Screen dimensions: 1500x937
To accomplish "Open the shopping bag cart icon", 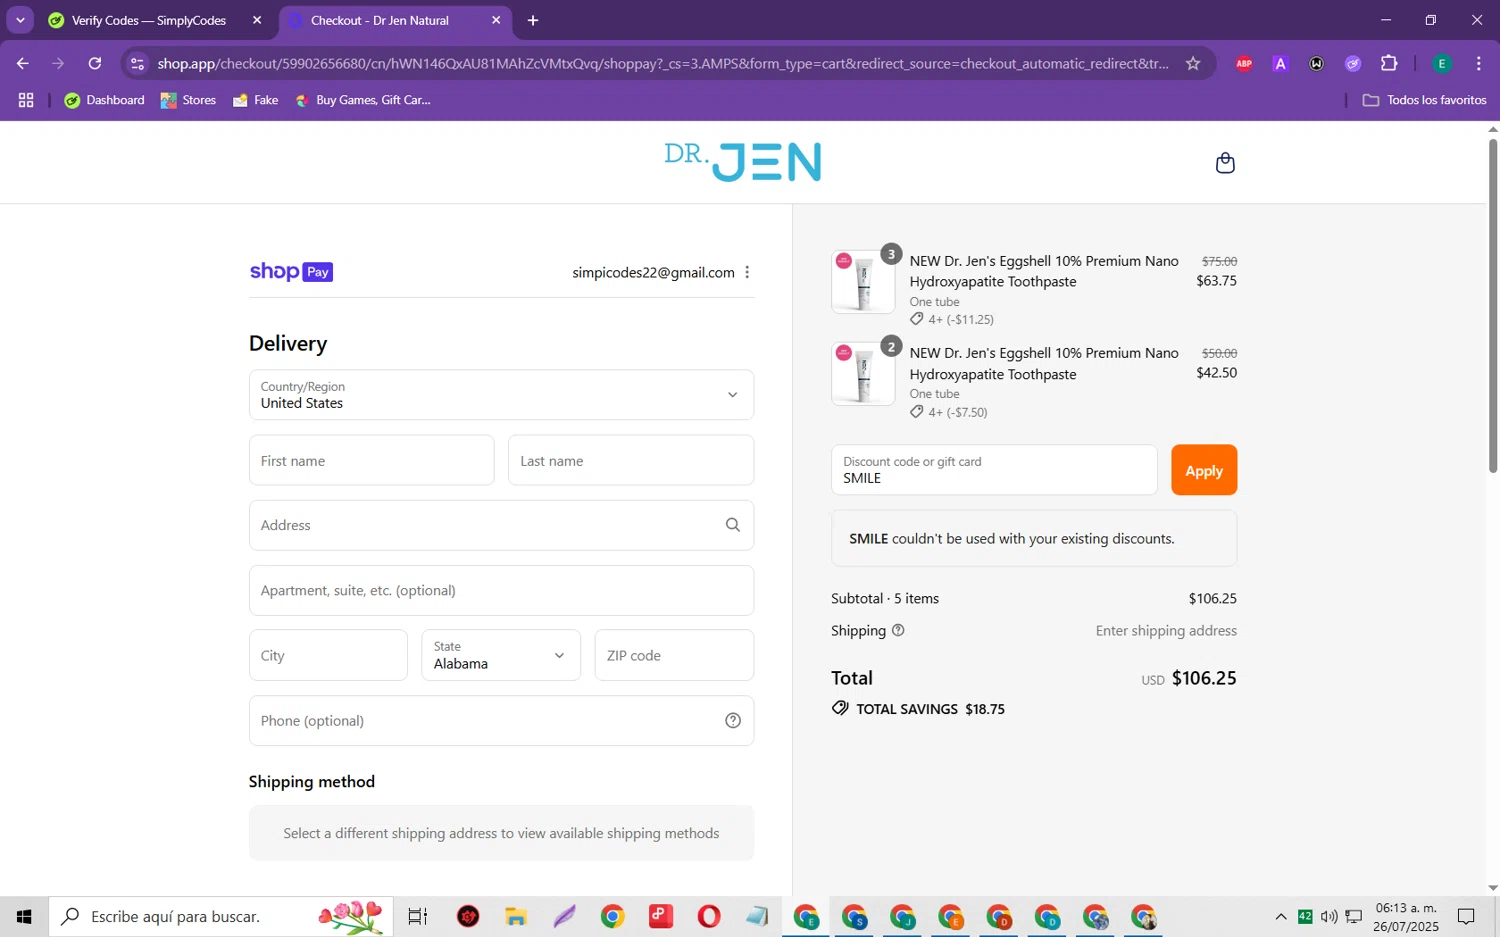I will pos(1225,163).
